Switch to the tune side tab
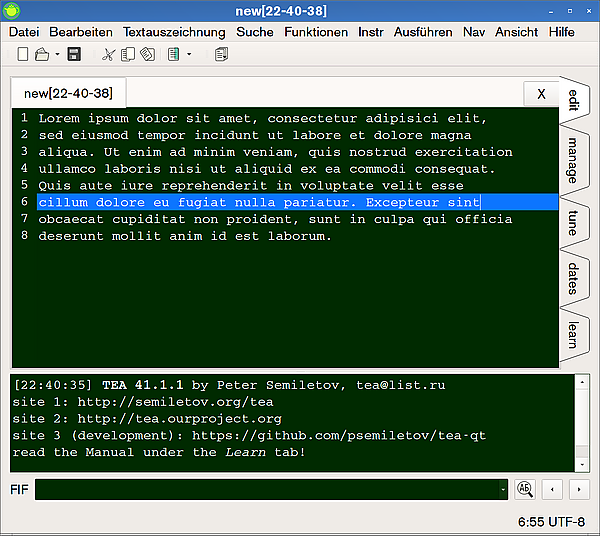Viewport: 600px width, 536px height. coord(573,223)
